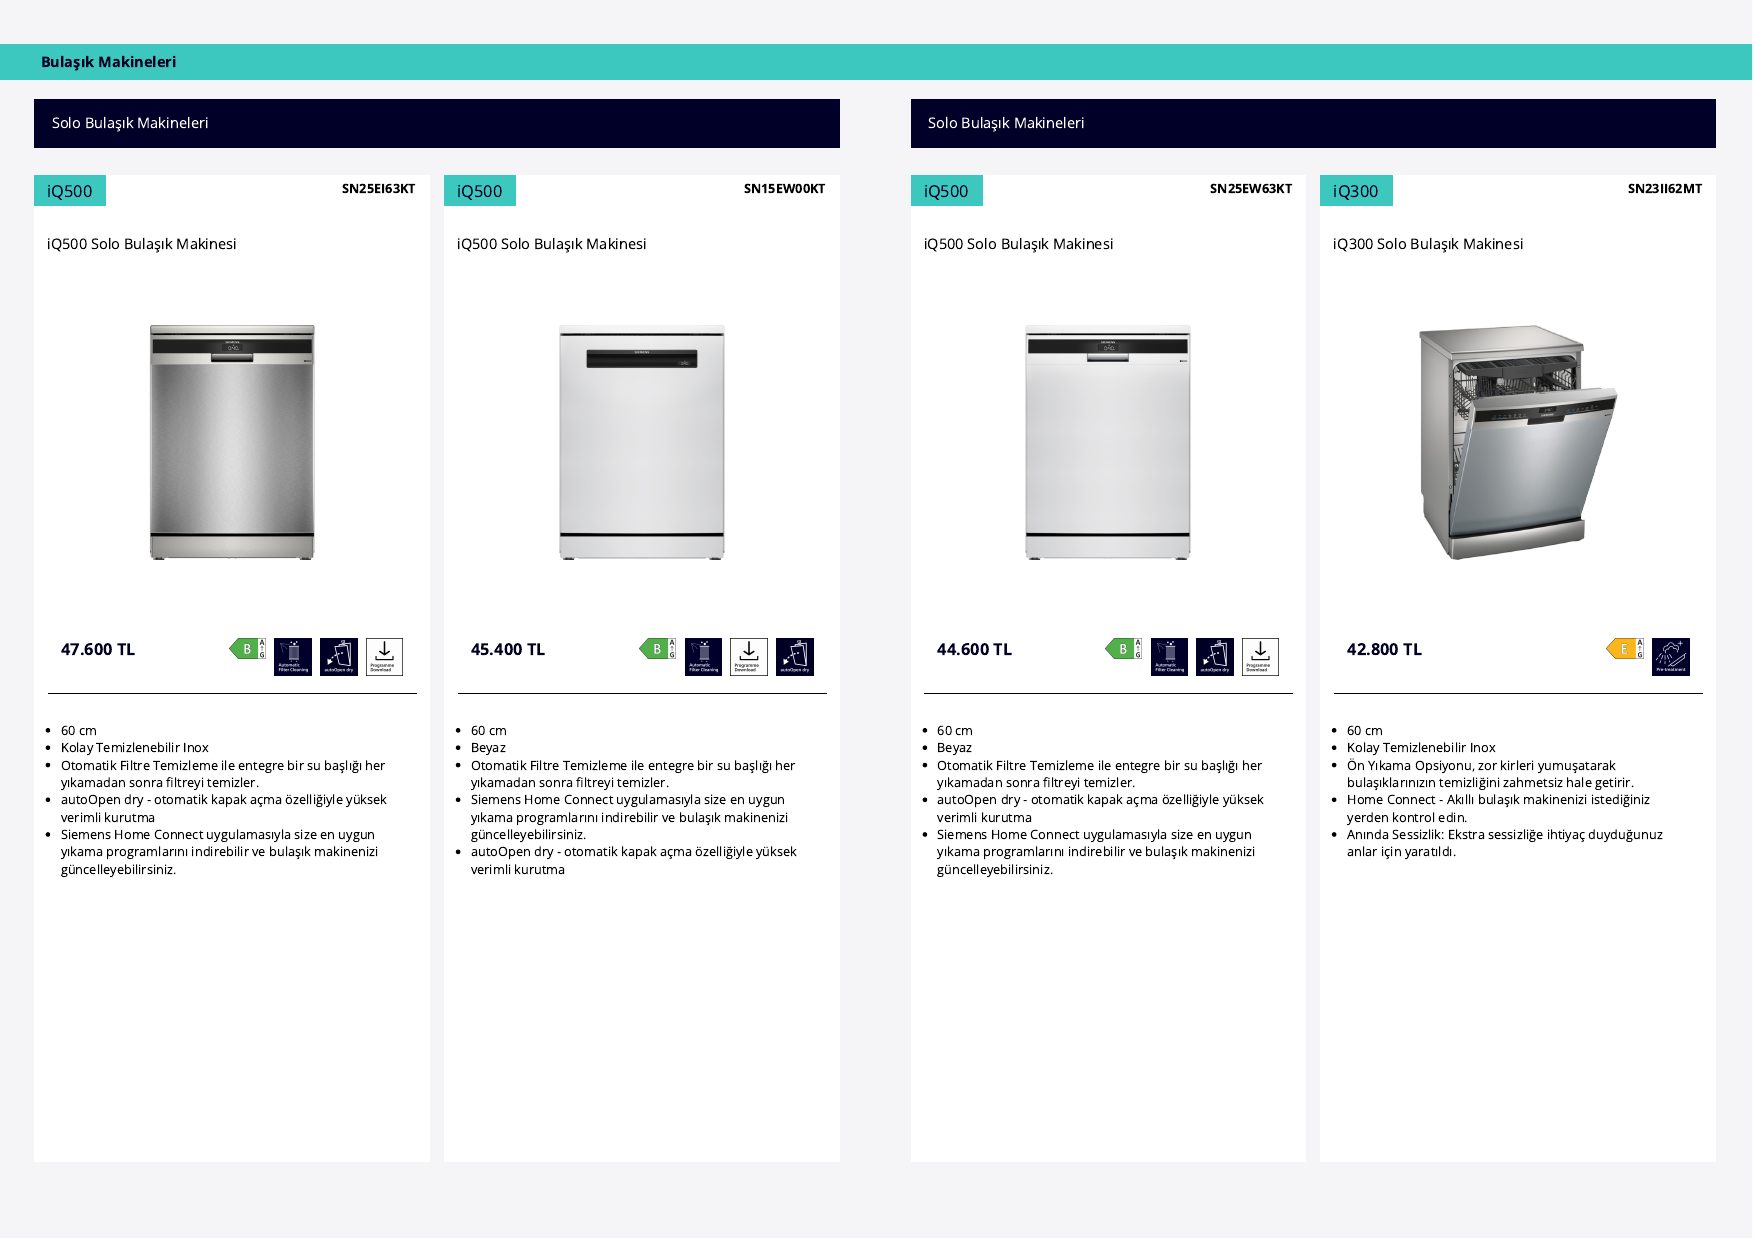The height and width of the screenshot is (1240, 1754).
Task: Click the product title on the SN15EW00KT card
Action: (x=552, y=244)
